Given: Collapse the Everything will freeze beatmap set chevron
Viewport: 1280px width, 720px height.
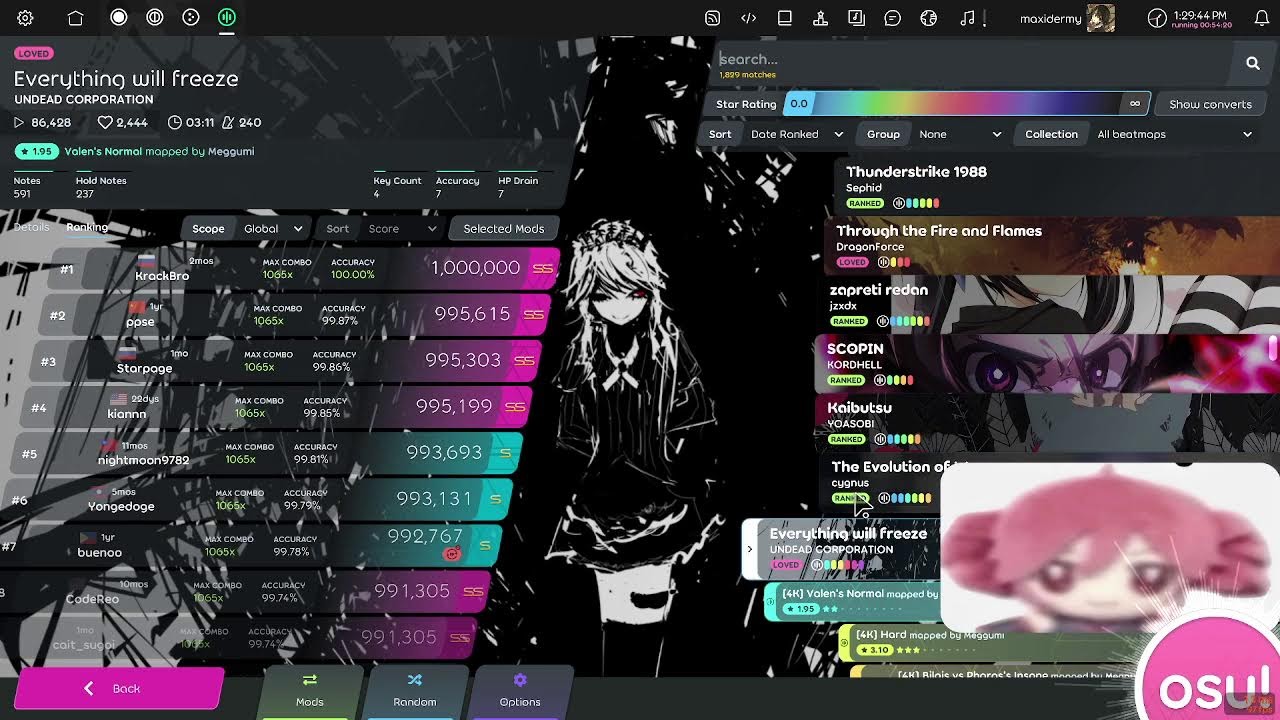Looking at the screenshot, I should [x=749, y=549].
